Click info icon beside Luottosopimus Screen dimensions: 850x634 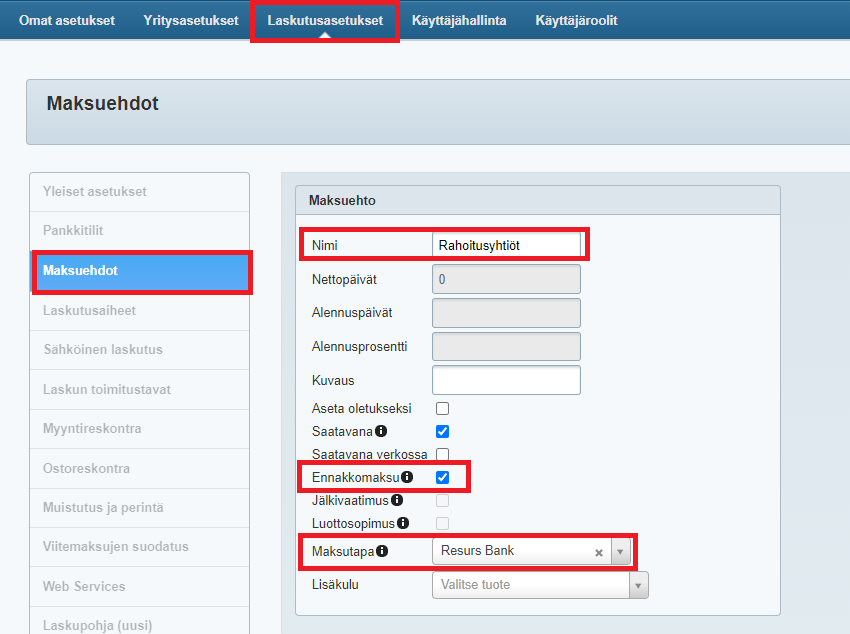(x=403, y=523)
